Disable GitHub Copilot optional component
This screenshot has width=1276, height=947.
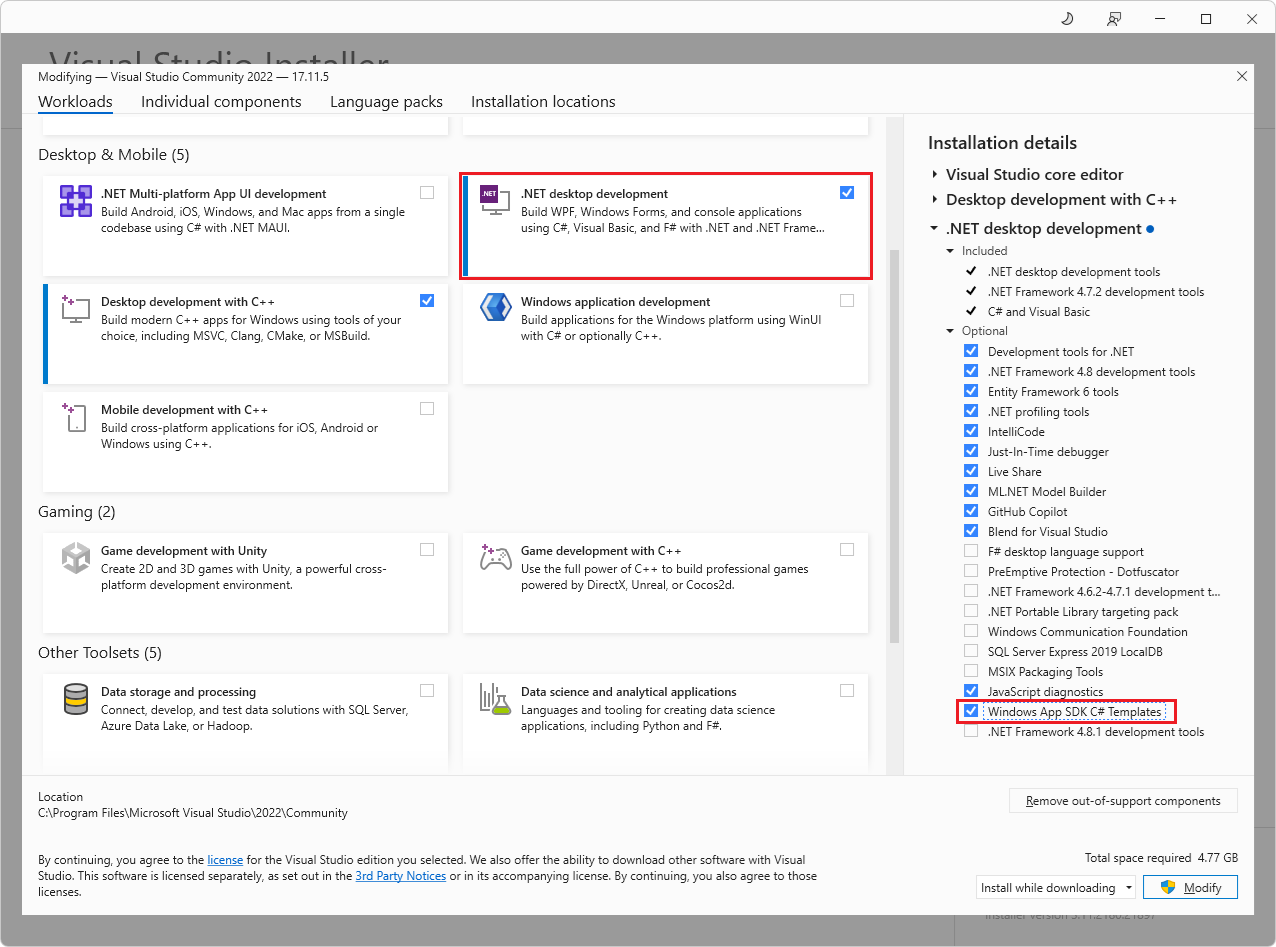tap(971, 511)
